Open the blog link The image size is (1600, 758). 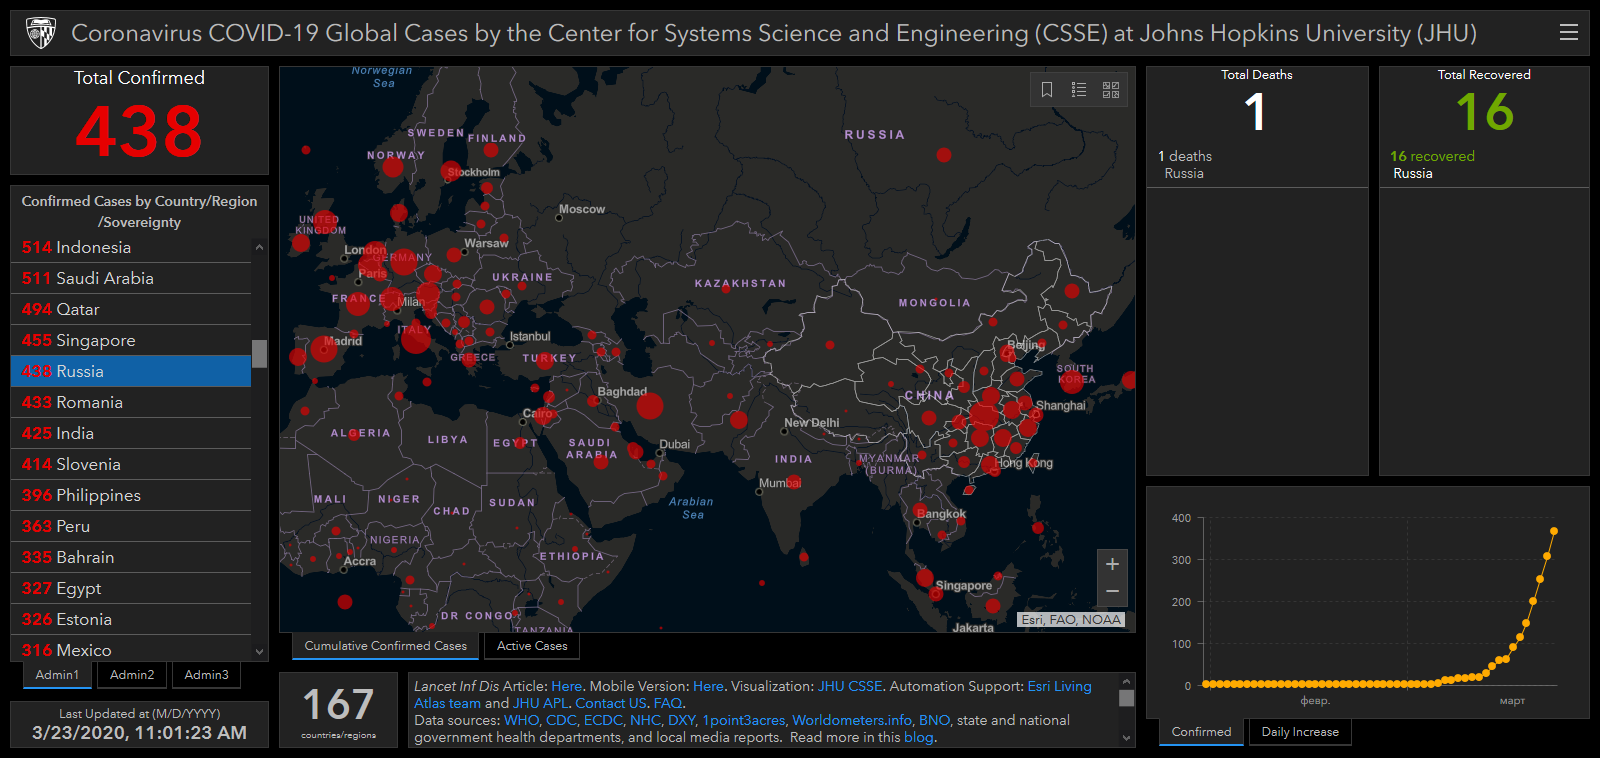(x=918, y=737)
